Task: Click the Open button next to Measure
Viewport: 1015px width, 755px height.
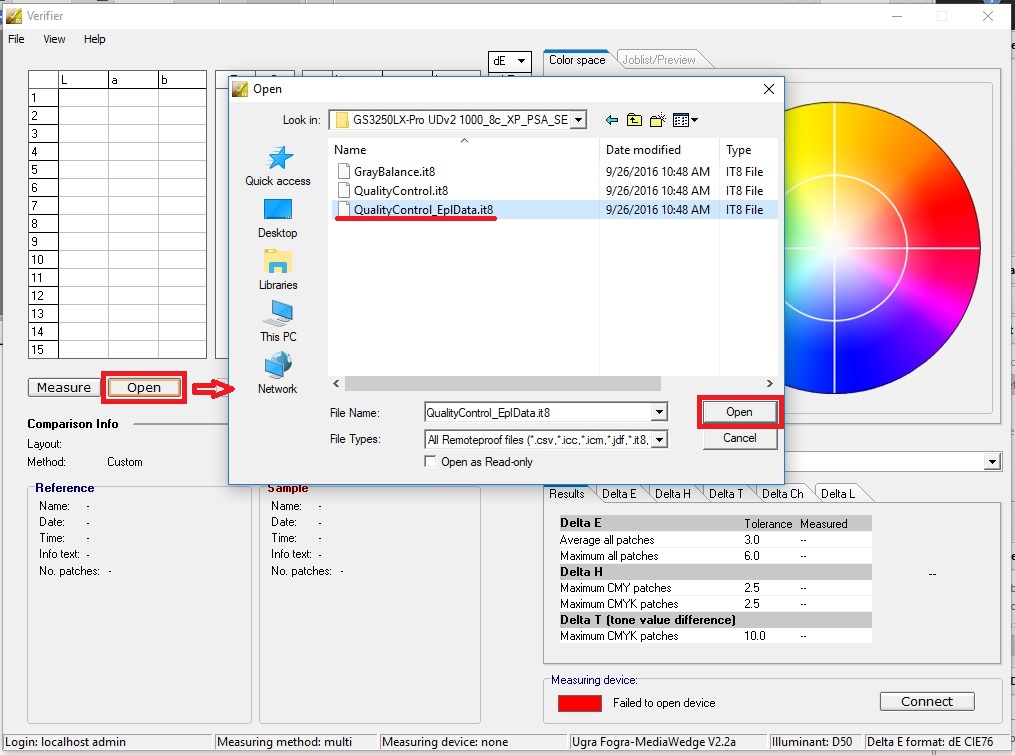Action: coord(144,387)
